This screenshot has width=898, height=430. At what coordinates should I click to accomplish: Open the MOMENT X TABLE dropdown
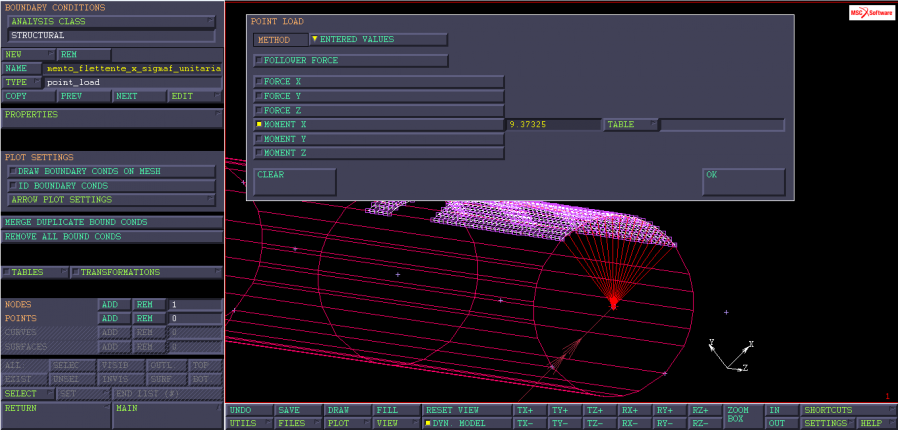[631, 124]
